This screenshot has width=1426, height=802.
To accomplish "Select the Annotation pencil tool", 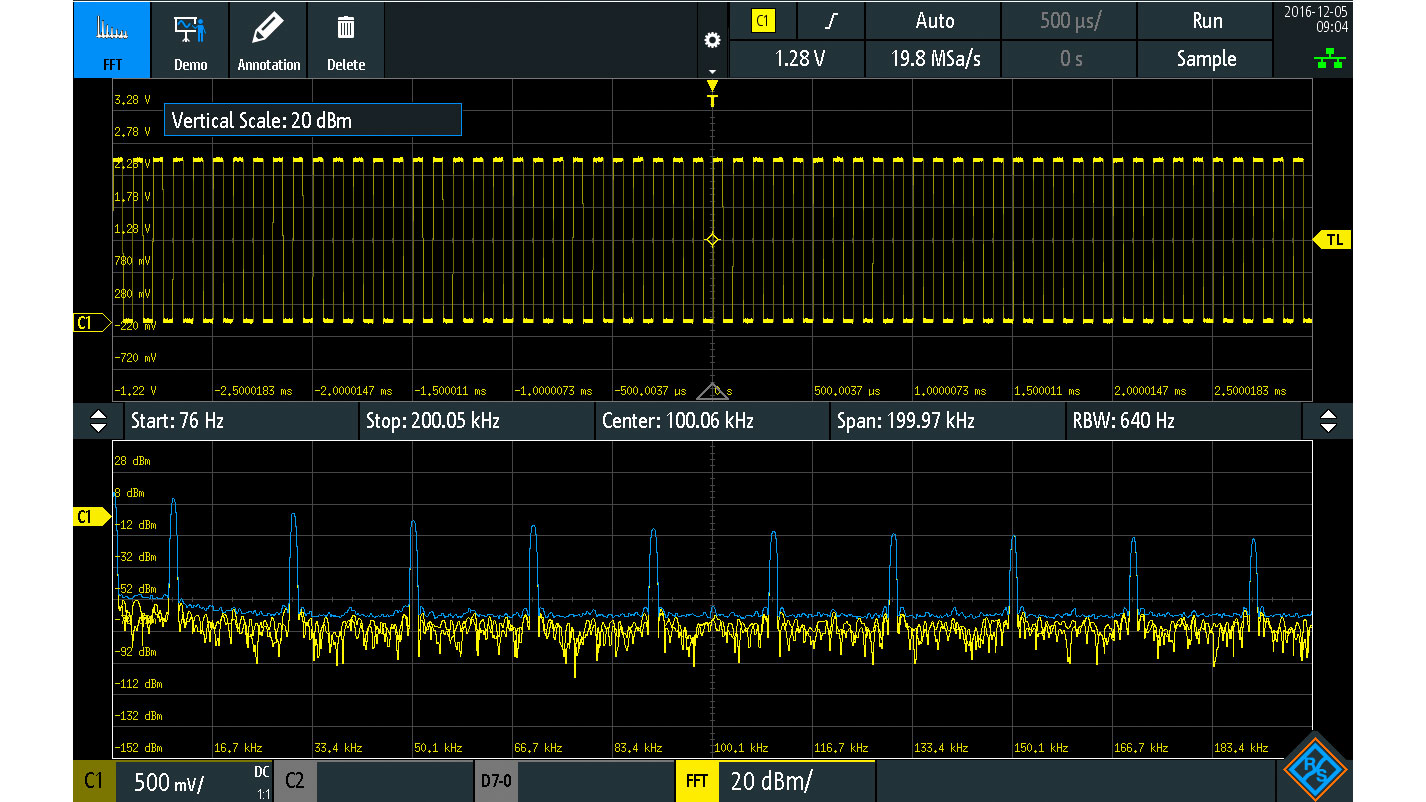I will [x=268, y=40].
